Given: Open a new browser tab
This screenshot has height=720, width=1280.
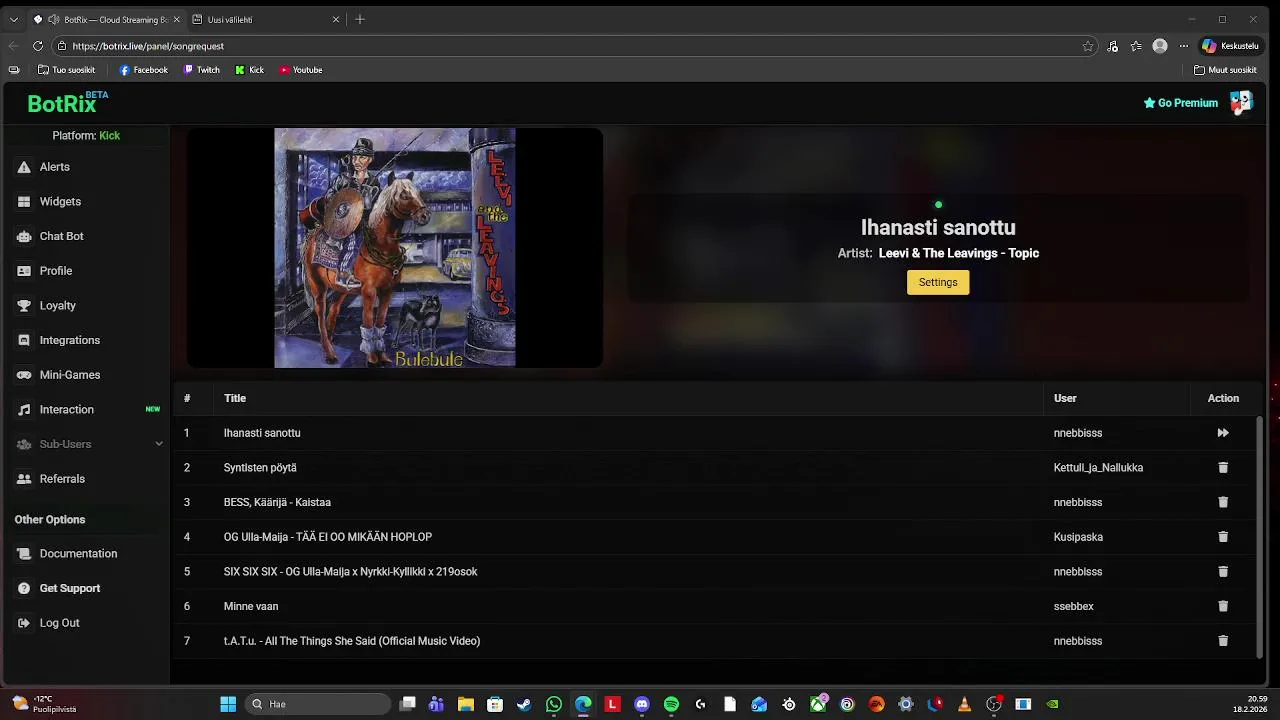Looking at the screenshot, I should [360, 19].
